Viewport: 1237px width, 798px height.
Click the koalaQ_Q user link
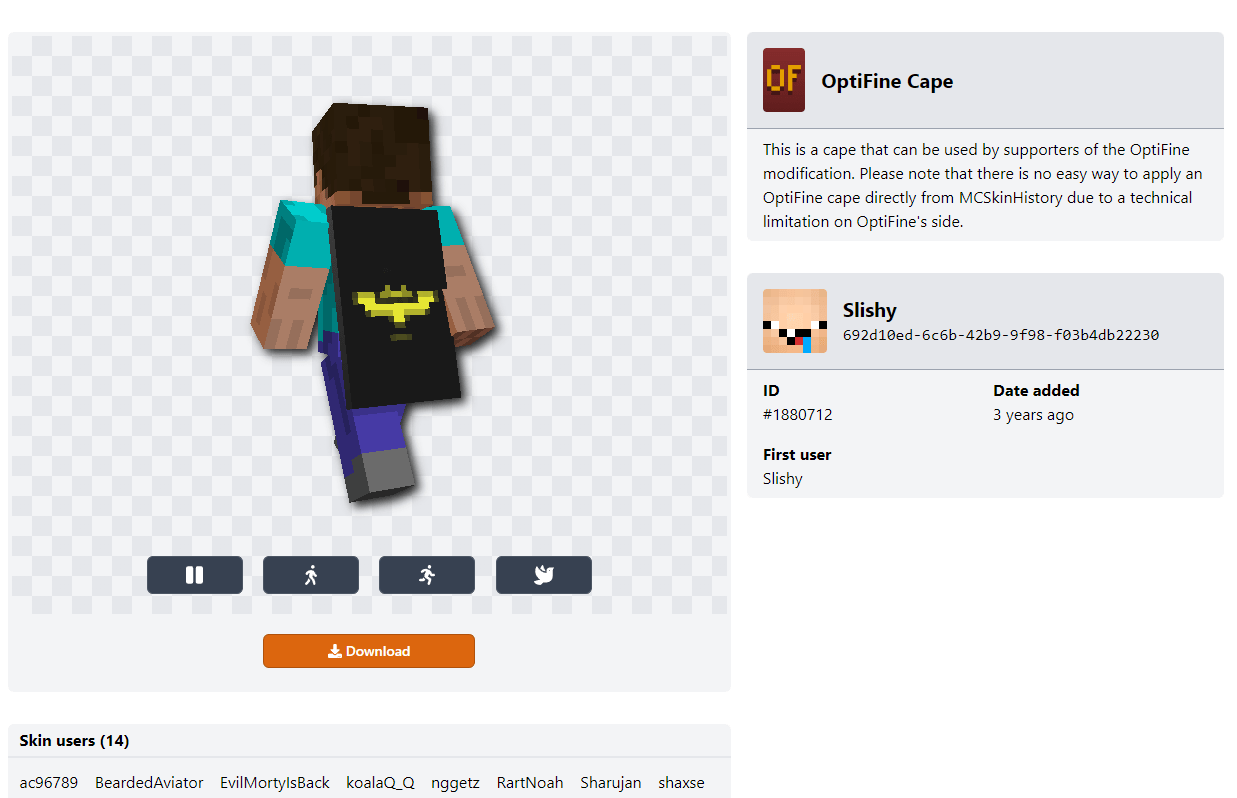[380, 782]
